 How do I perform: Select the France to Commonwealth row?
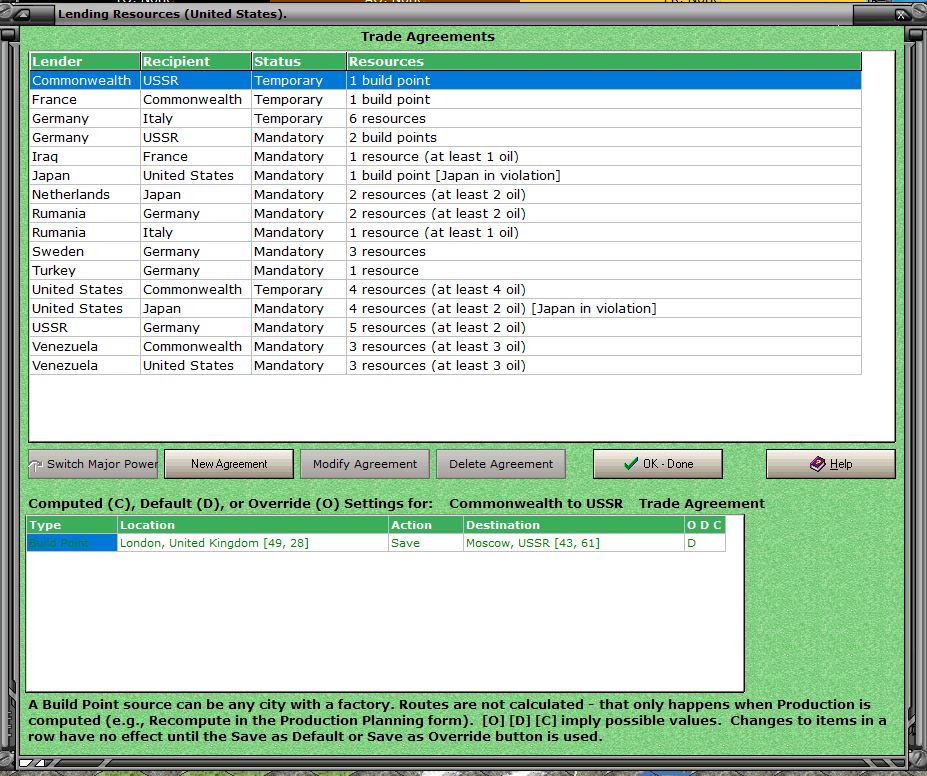(x=446, y=99)
